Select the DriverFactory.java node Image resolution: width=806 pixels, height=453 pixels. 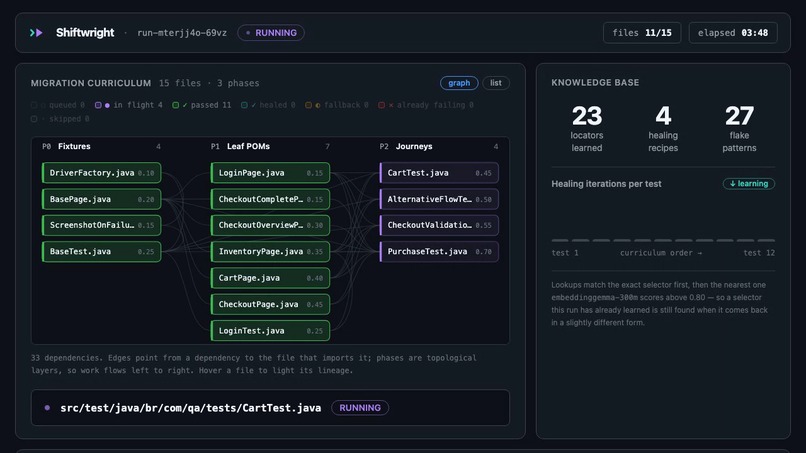(x=101, y=173)
